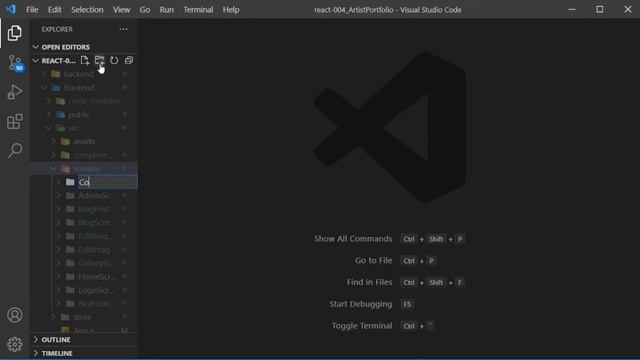The image size is (640, 360).
Task: Click the Show All Commands hint text
Action: [353, 239]
